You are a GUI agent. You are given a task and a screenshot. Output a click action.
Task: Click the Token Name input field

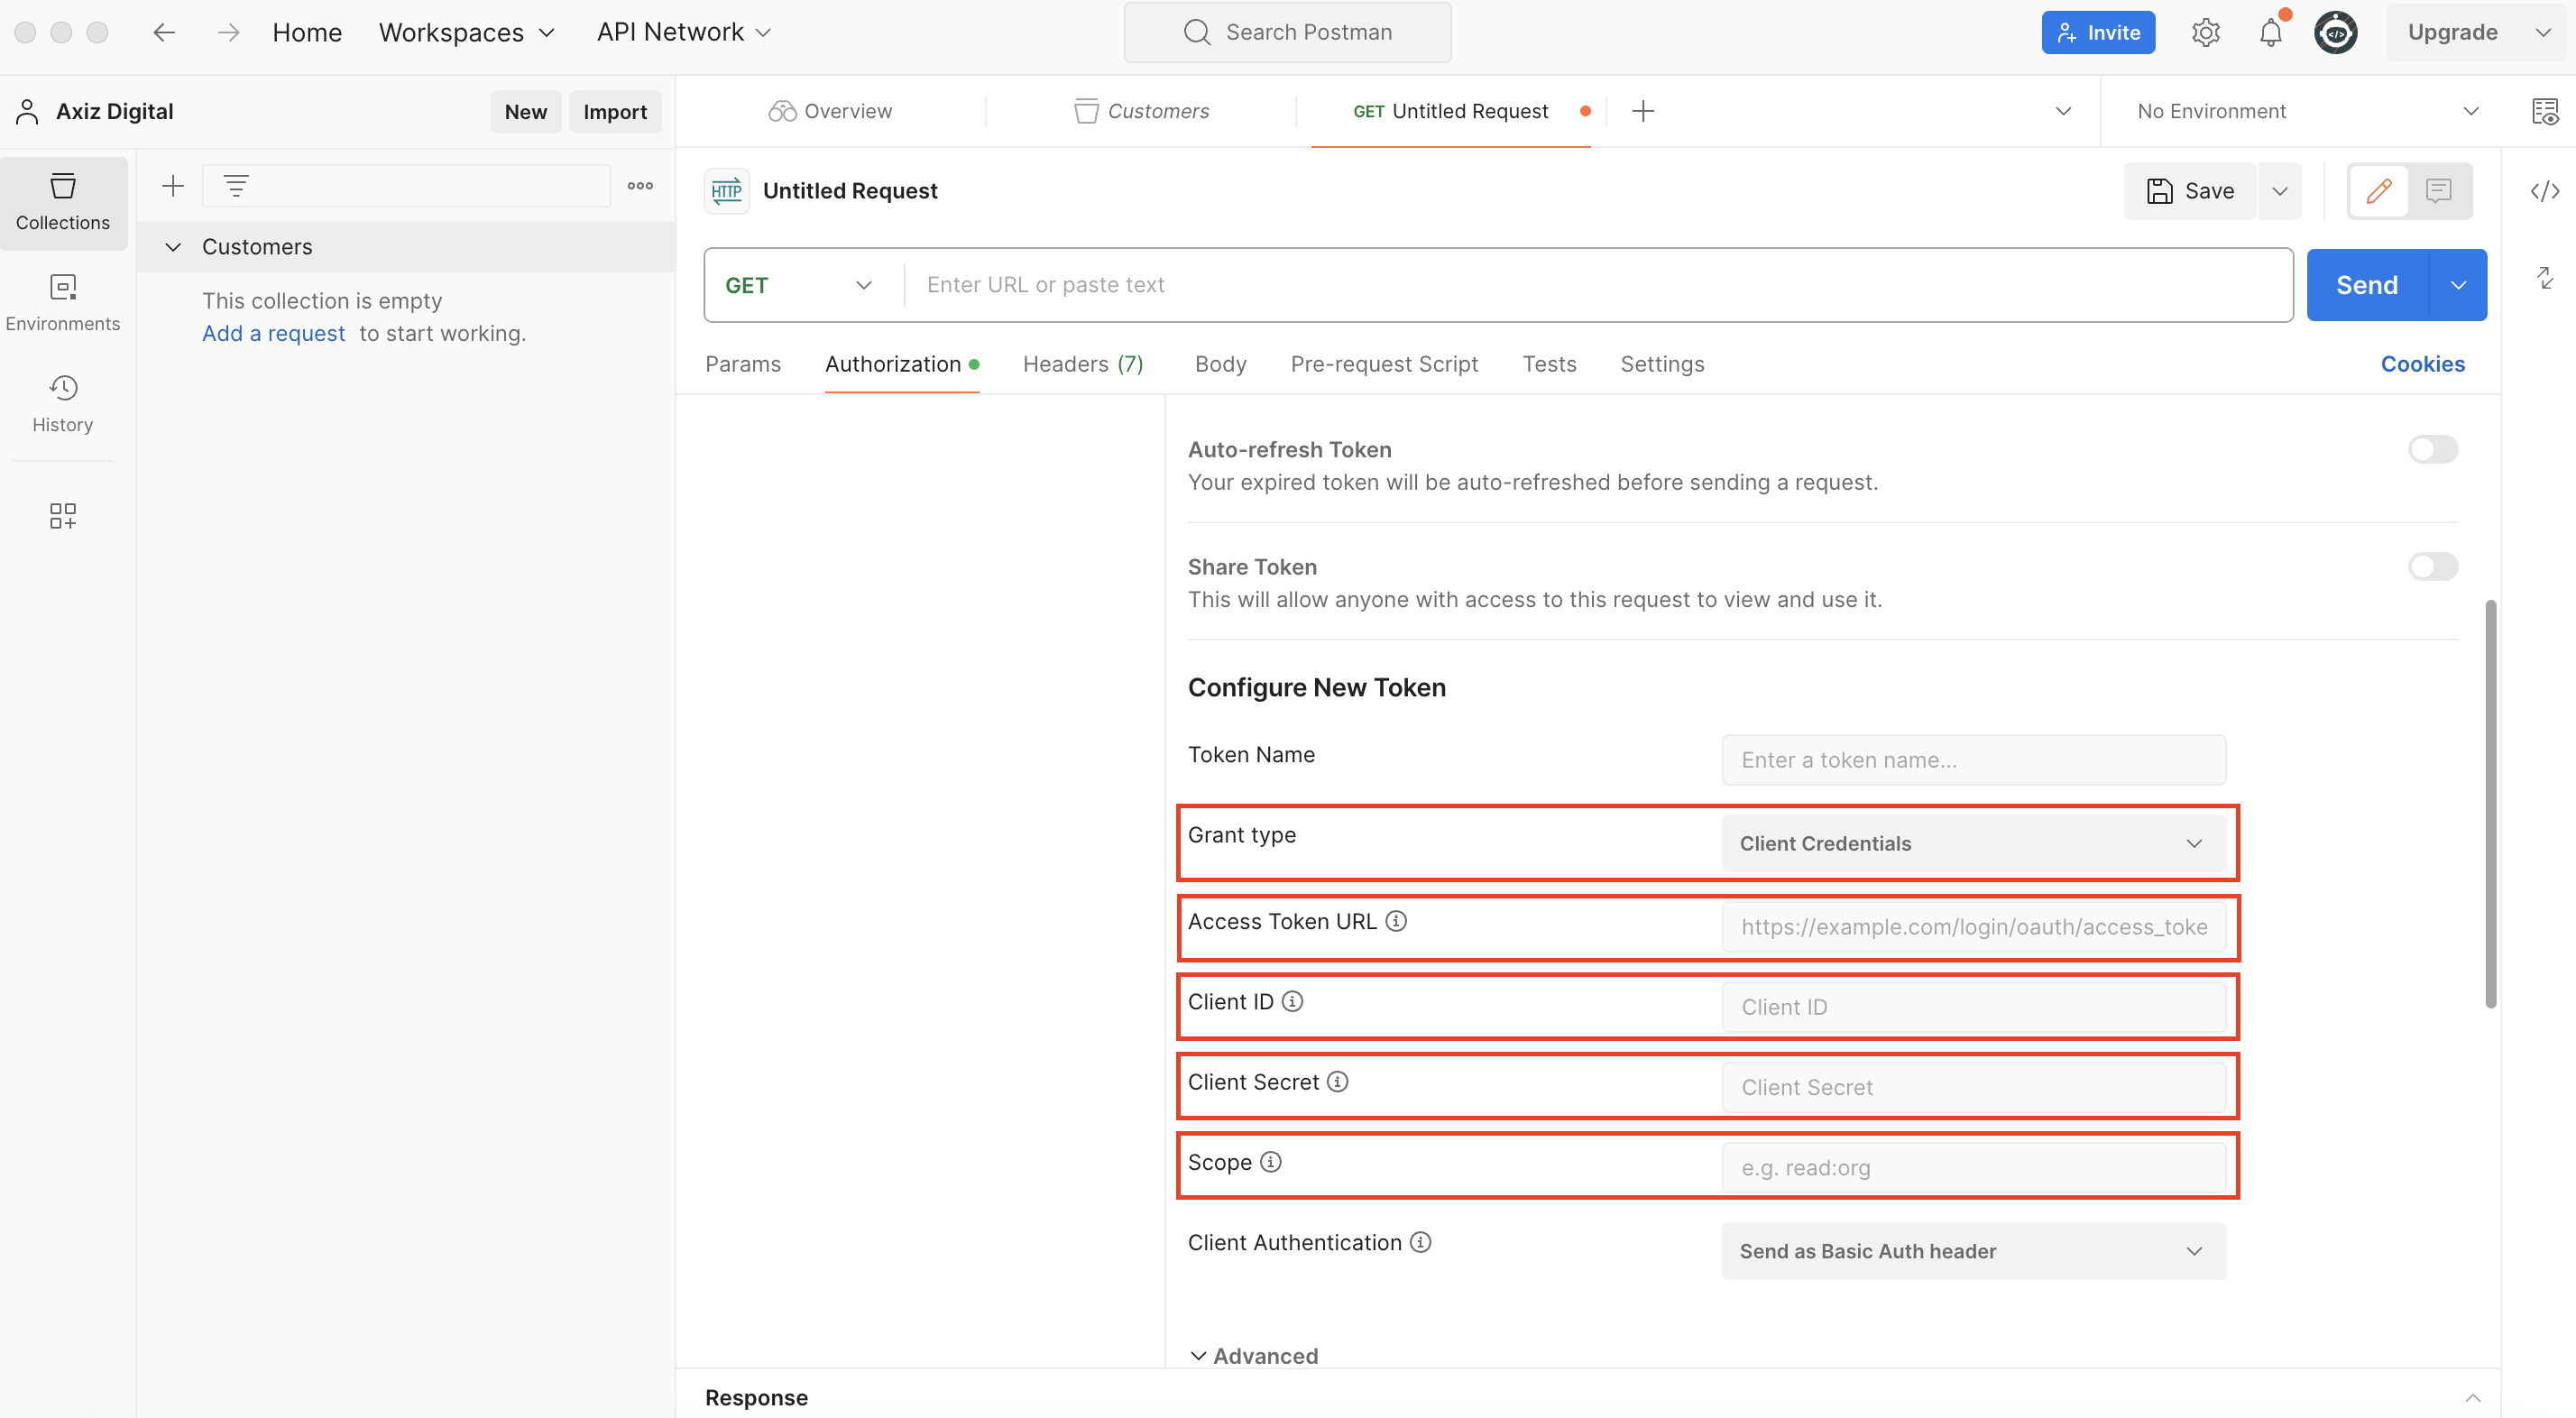[1973, 760]
